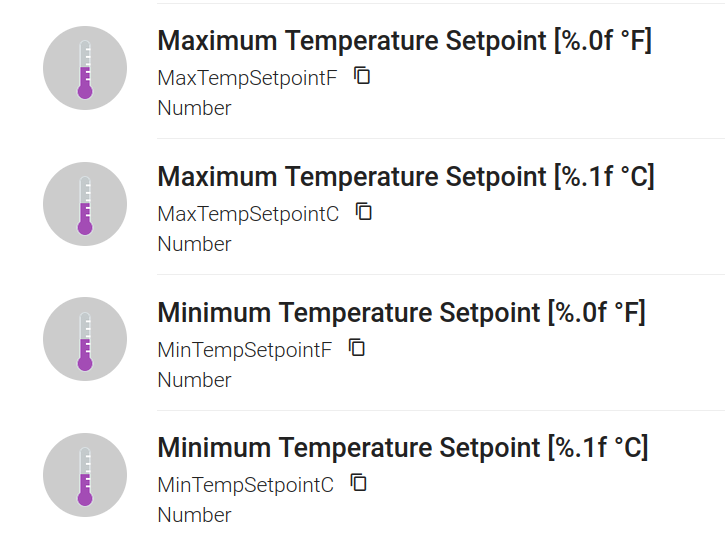Viewport: 725px width, 545px height.
Task: Select the MinTempSetpointF name text
Action: (244, 350)
